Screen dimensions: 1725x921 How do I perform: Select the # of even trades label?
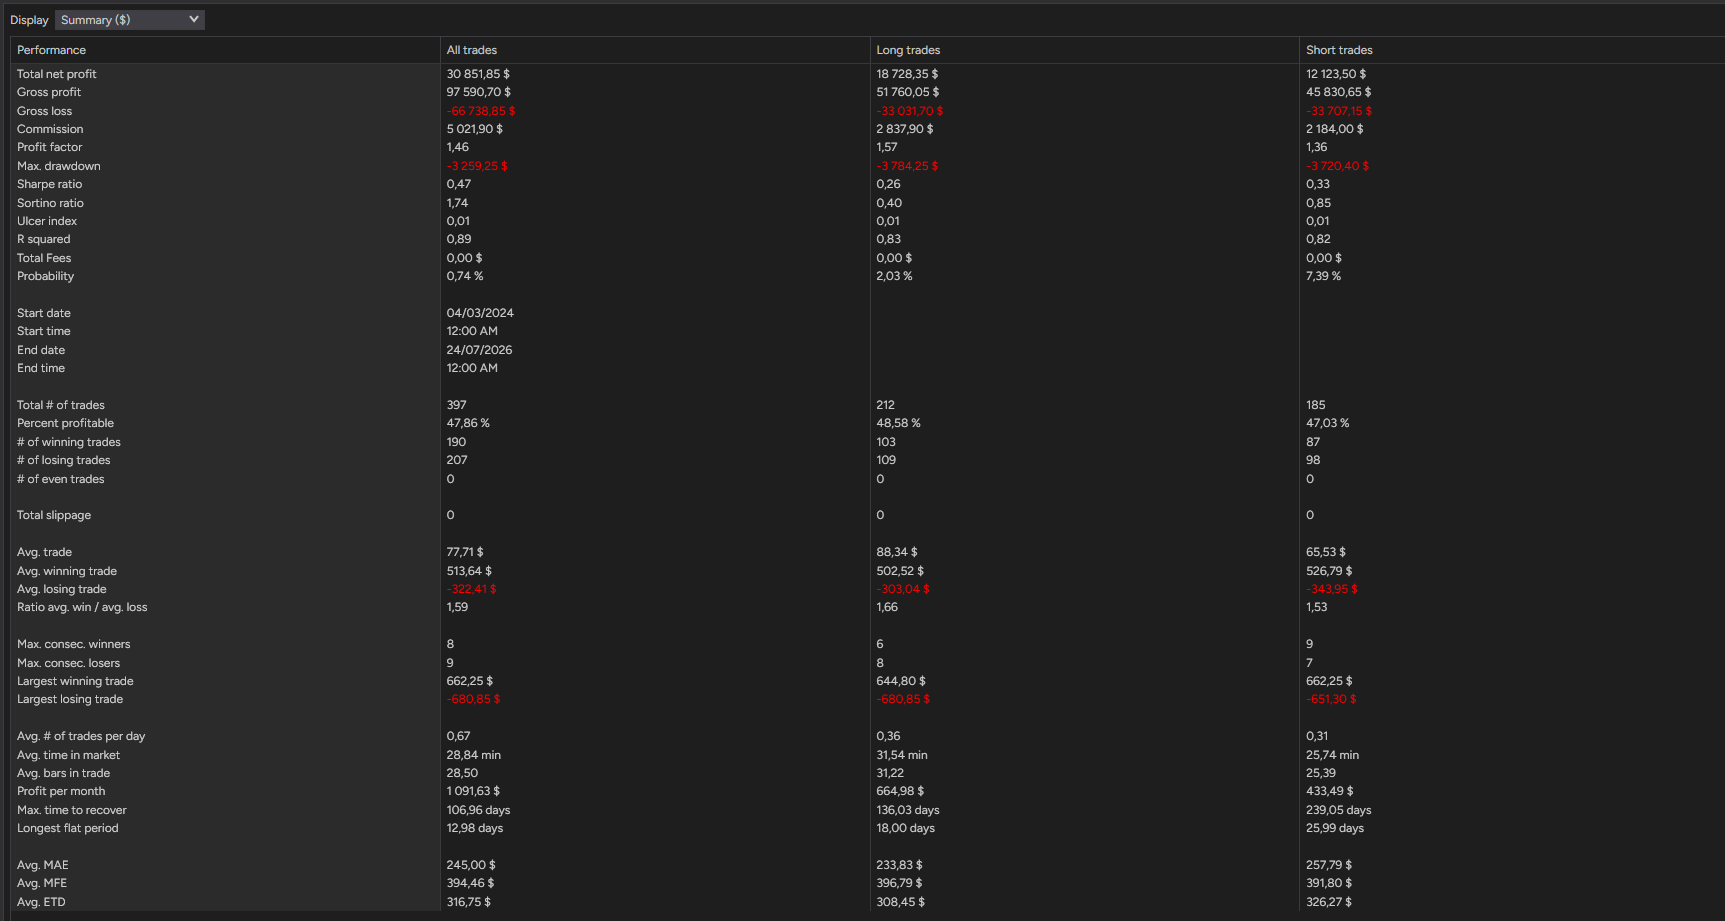(61, 479)
